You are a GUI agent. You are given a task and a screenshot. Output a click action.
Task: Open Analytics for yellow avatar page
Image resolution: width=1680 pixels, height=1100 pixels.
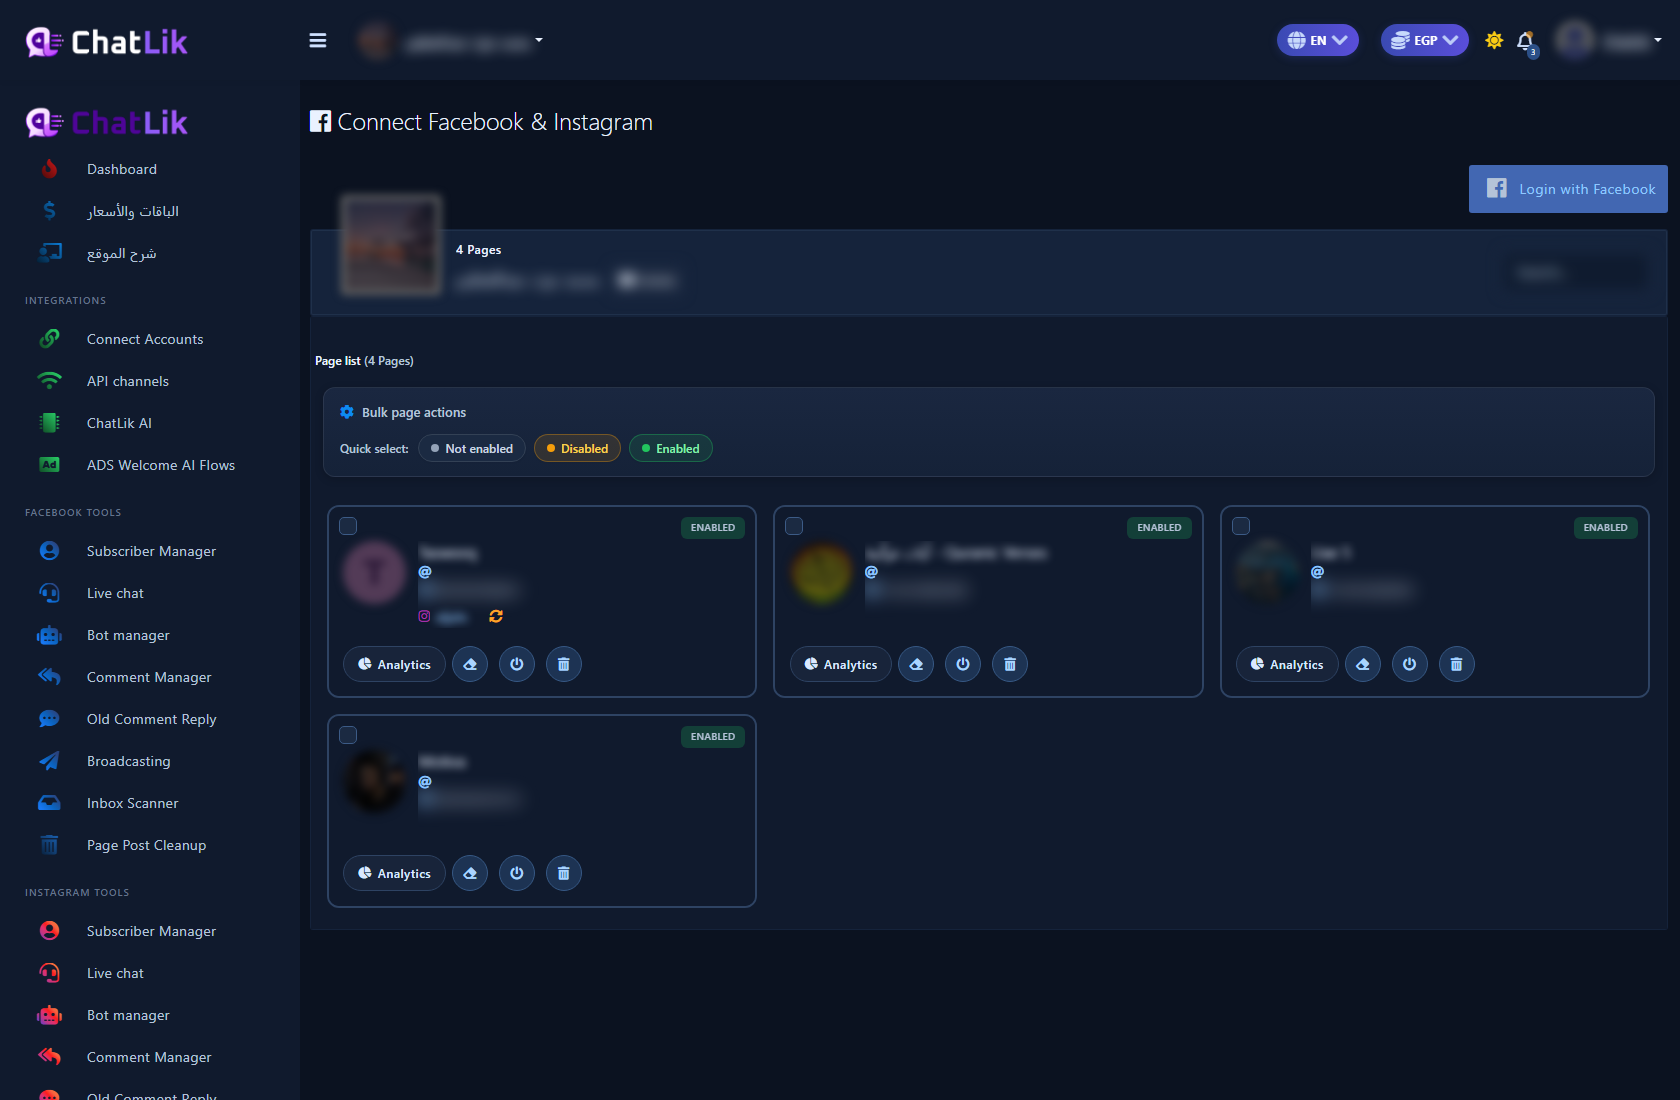point(840,664)
